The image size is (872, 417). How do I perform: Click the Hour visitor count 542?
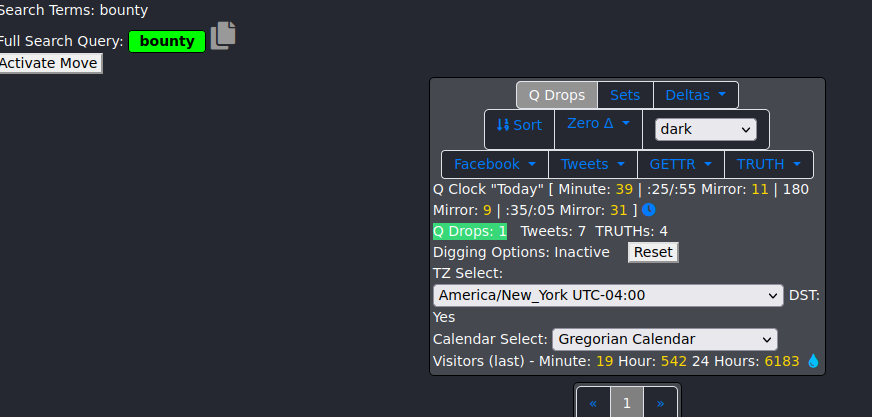[673, 361]
